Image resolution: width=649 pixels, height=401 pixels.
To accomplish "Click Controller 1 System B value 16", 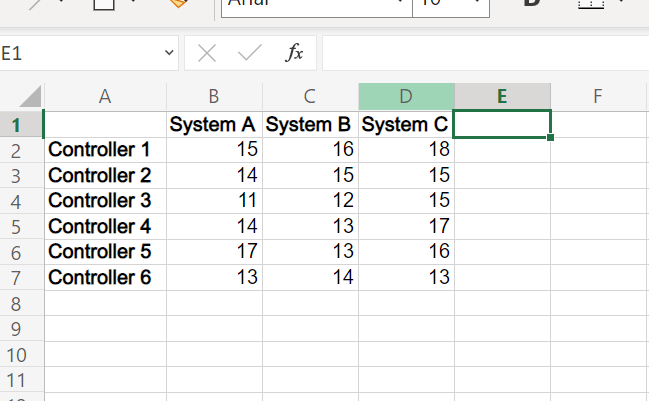I will point(310,150).
